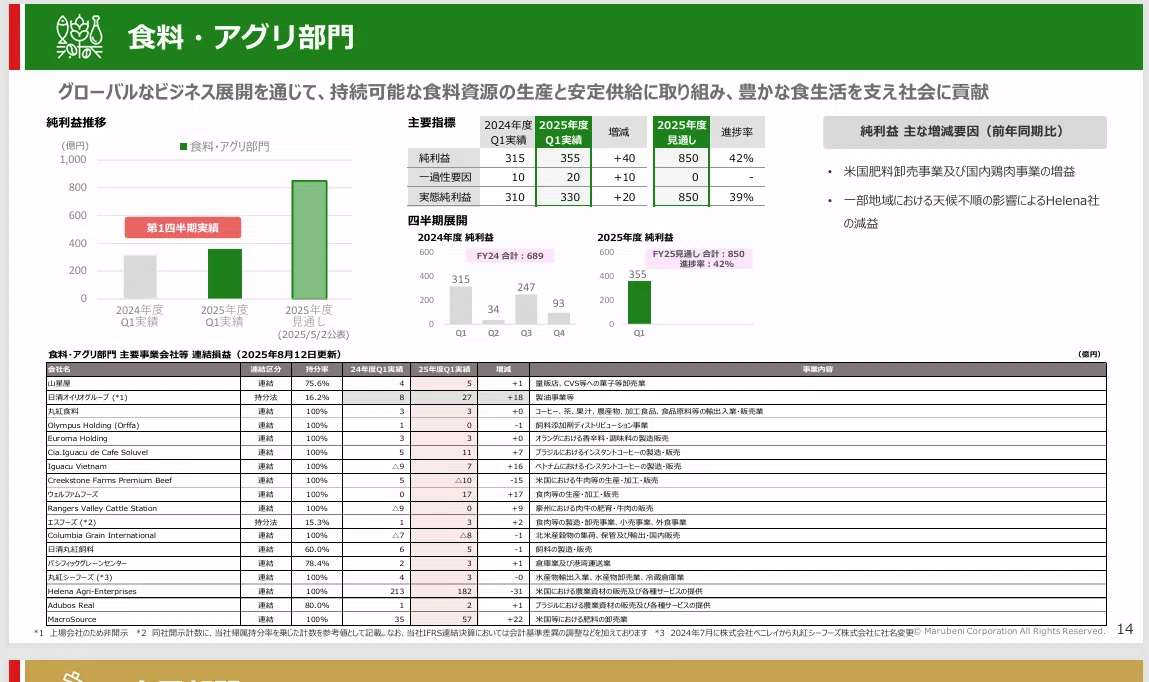Click the Creekstone Farms Premium Beef row name
This screenshot has height=682, width=1149.
[110, 481]
